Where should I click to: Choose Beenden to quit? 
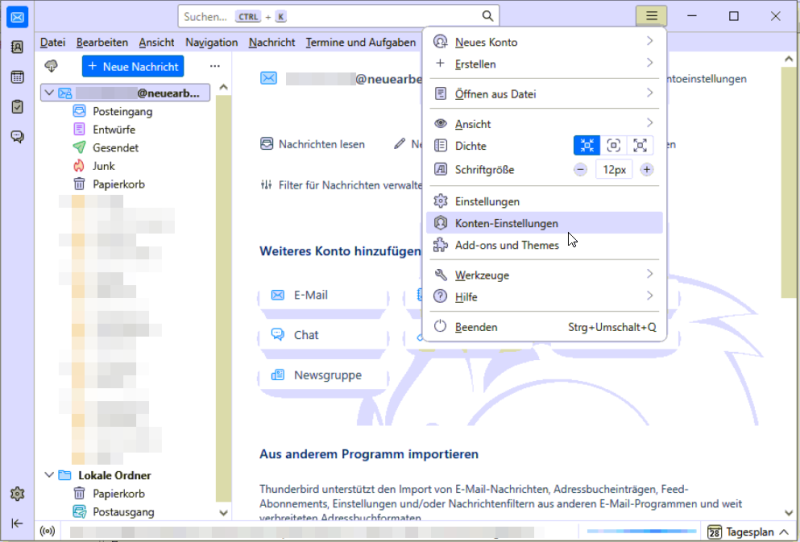pos(544,327)
